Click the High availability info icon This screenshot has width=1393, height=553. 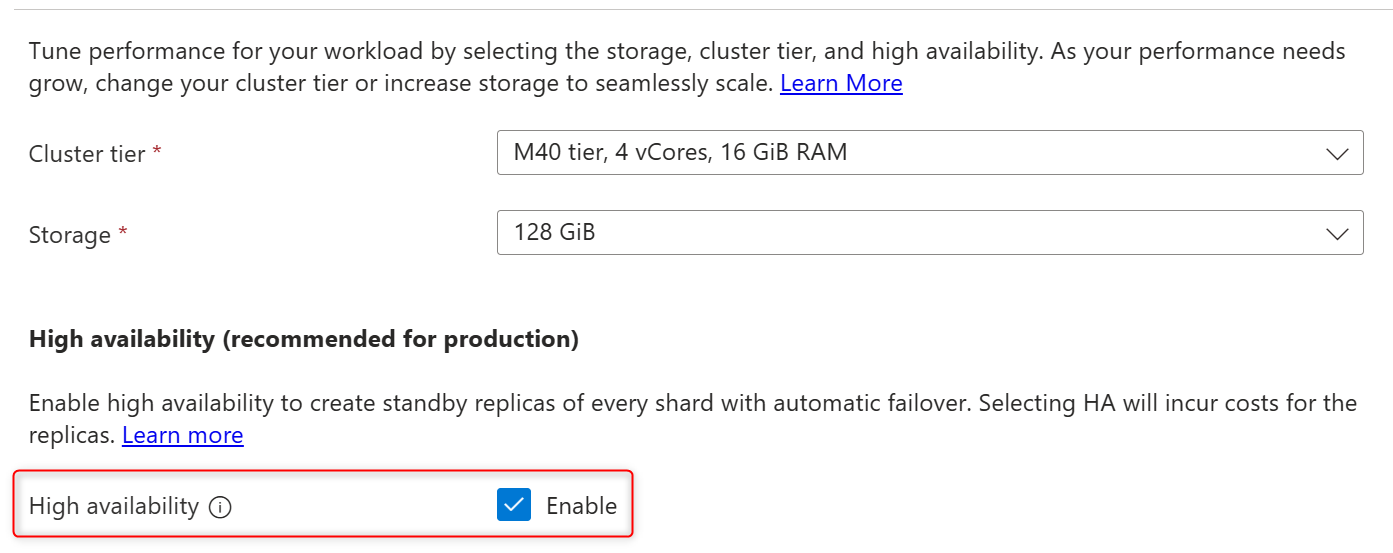(221, 507)
